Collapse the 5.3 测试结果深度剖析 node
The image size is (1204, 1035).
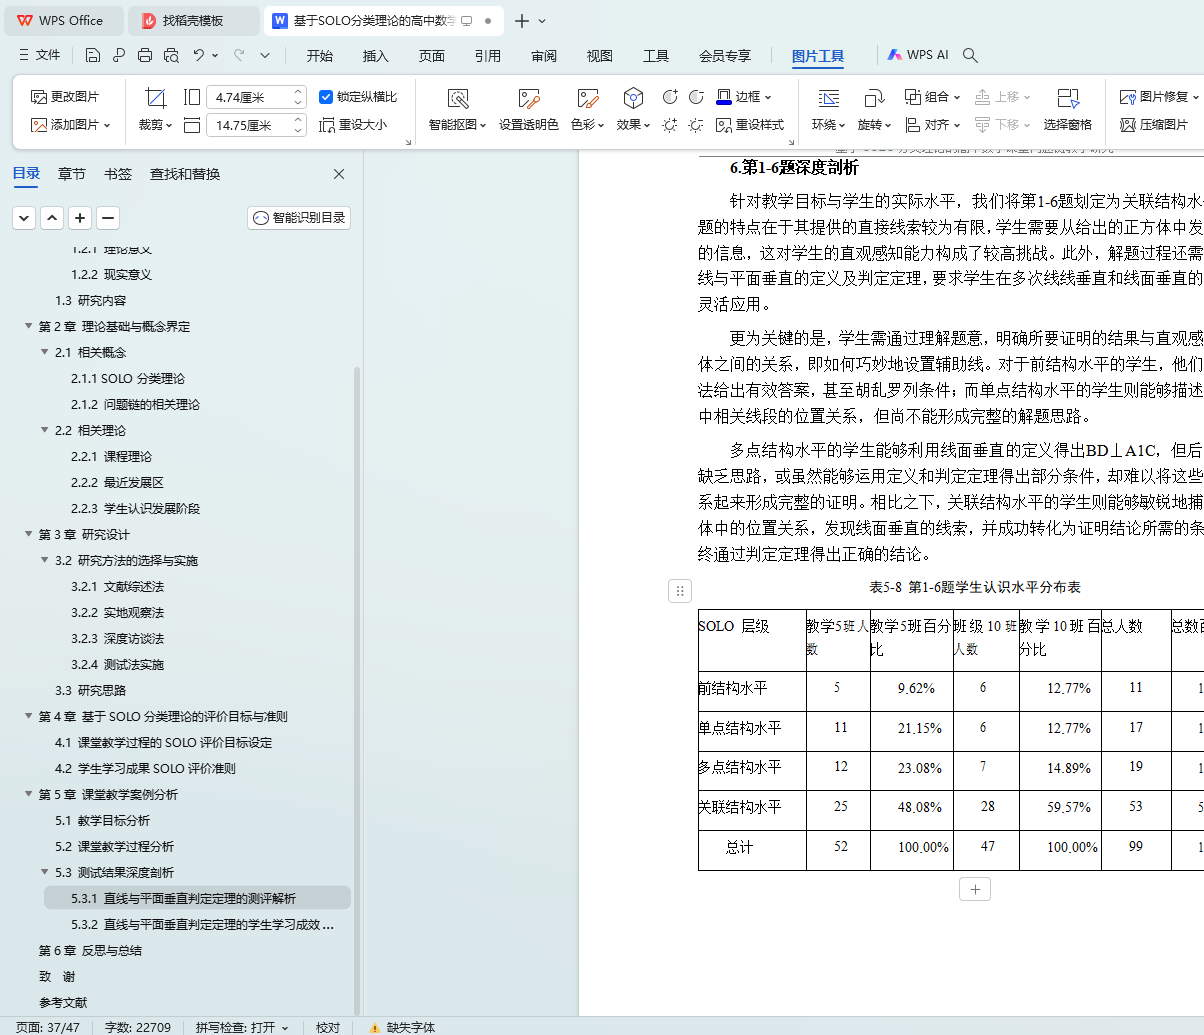click(44, 873)
